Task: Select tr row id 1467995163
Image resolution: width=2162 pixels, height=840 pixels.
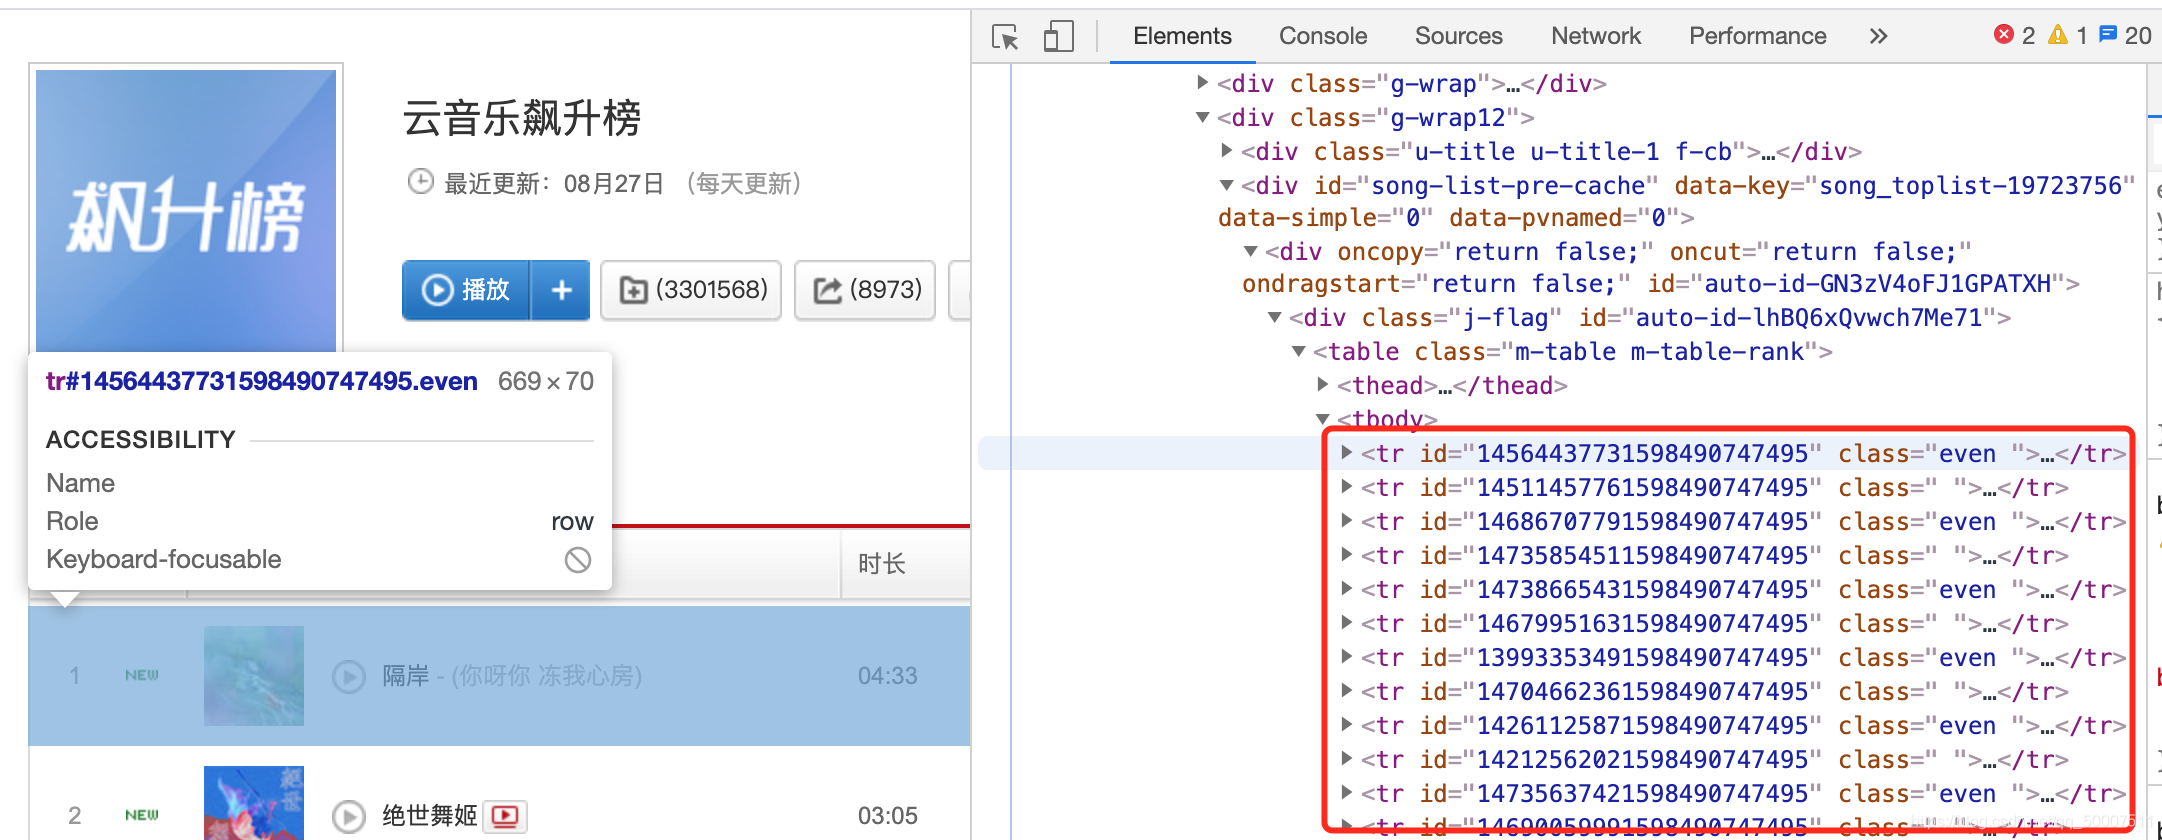Action: pyautogui.click(x=1714, y=623)
